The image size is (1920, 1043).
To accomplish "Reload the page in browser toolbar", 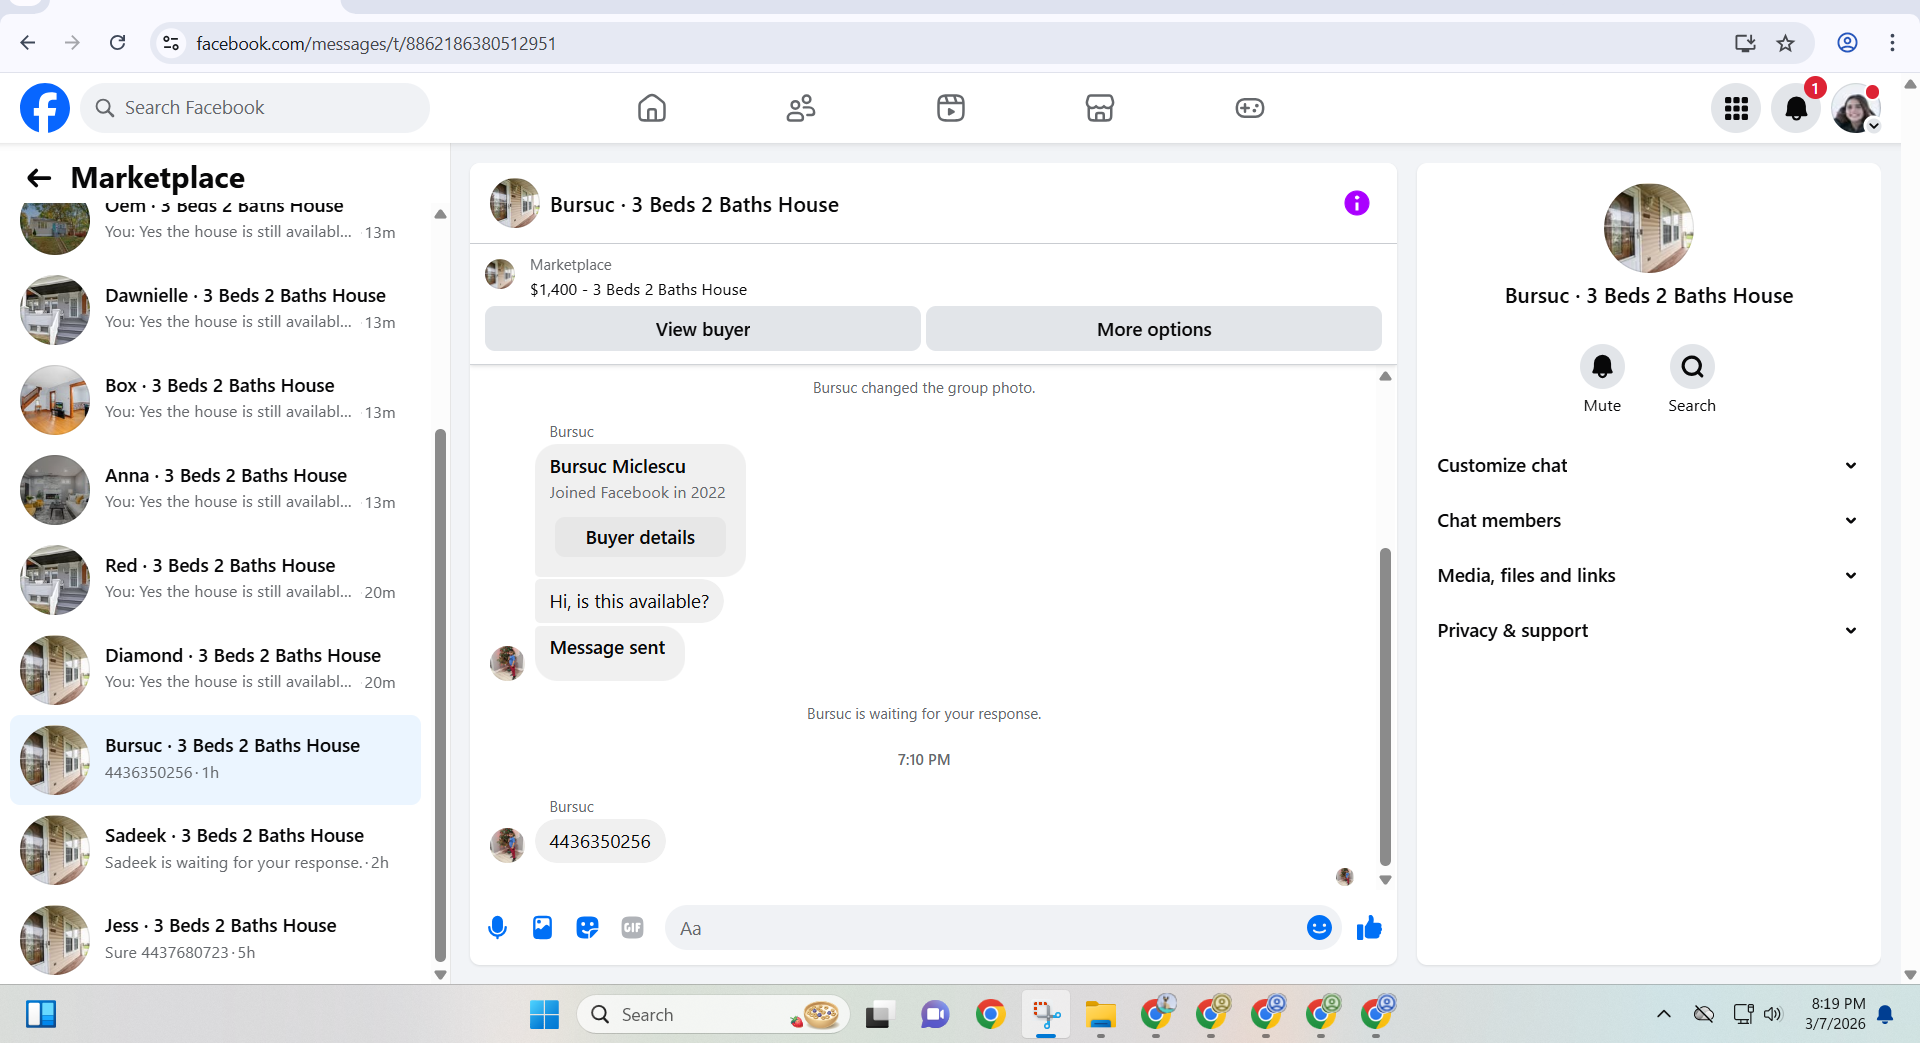I will tap(118, 43).
